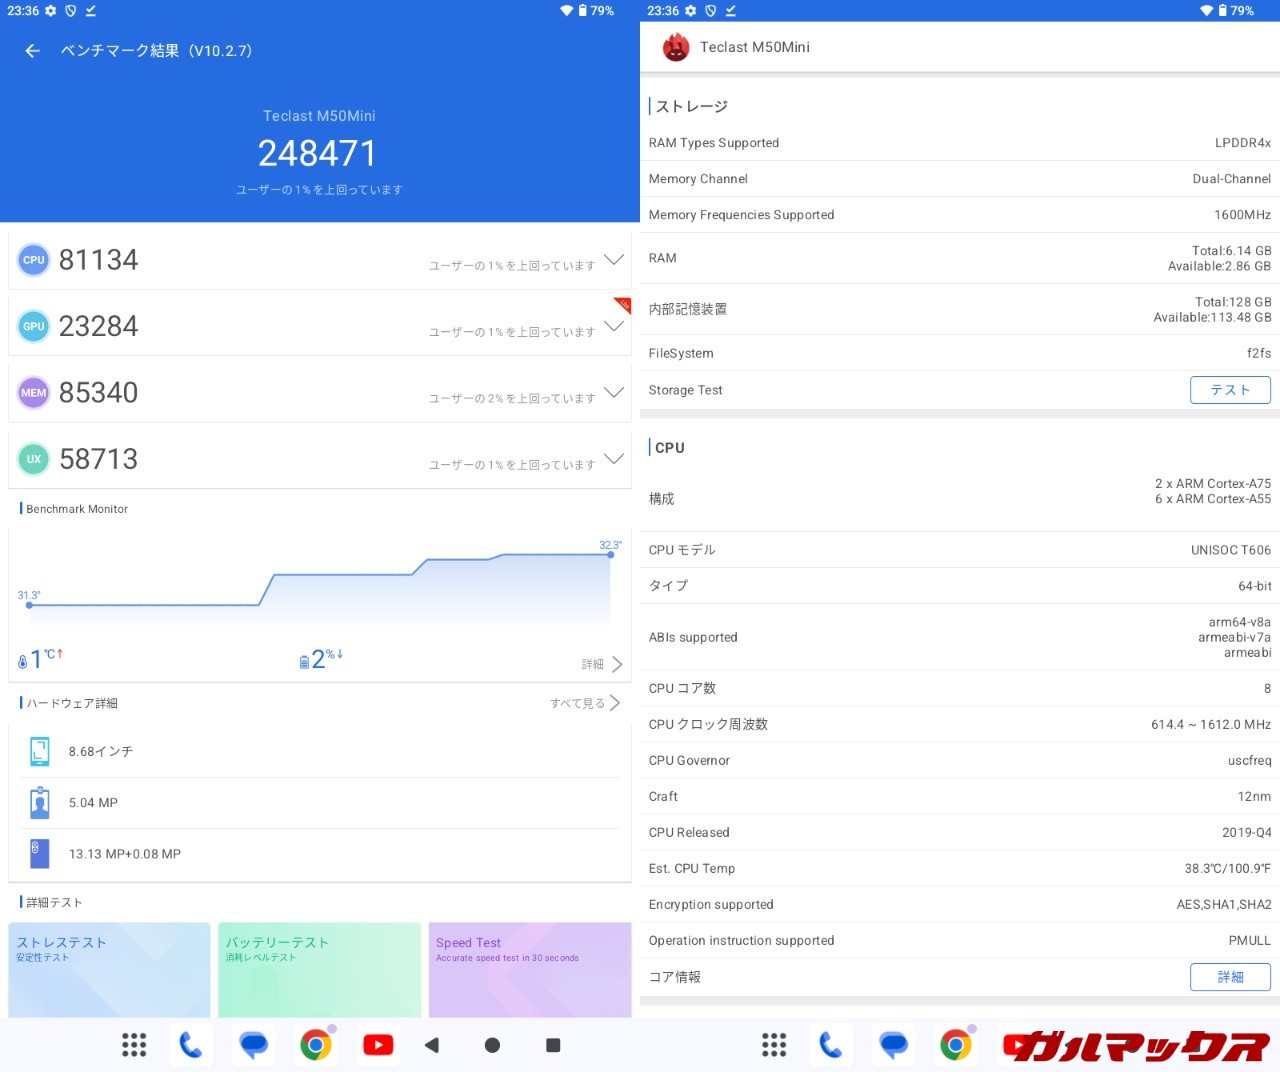This screenshot has height=1072, width=1280.
Task: Tap the CPU score badge icon
Action: click(x=34, y=260)
